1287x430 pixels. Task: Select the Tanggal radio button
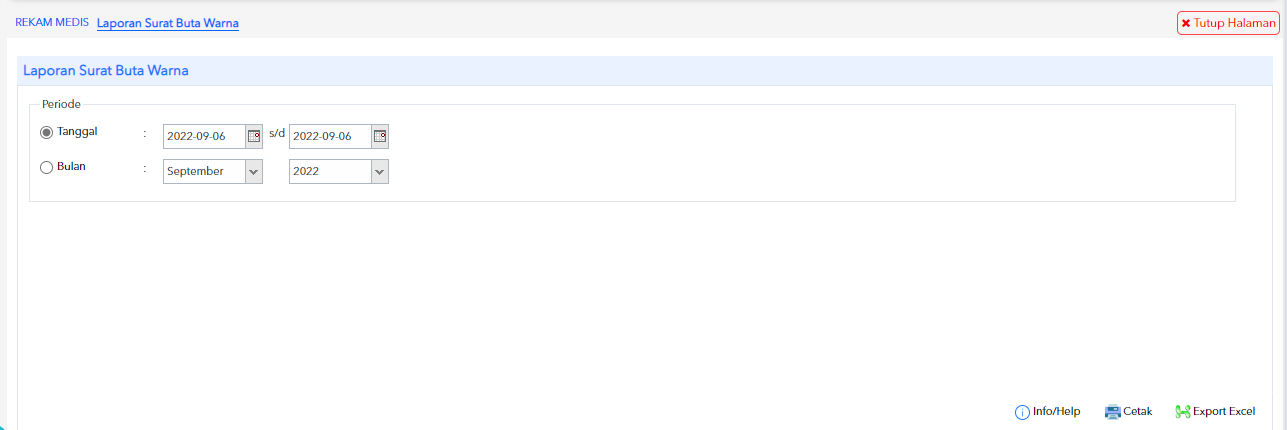(x=46, y=132)
